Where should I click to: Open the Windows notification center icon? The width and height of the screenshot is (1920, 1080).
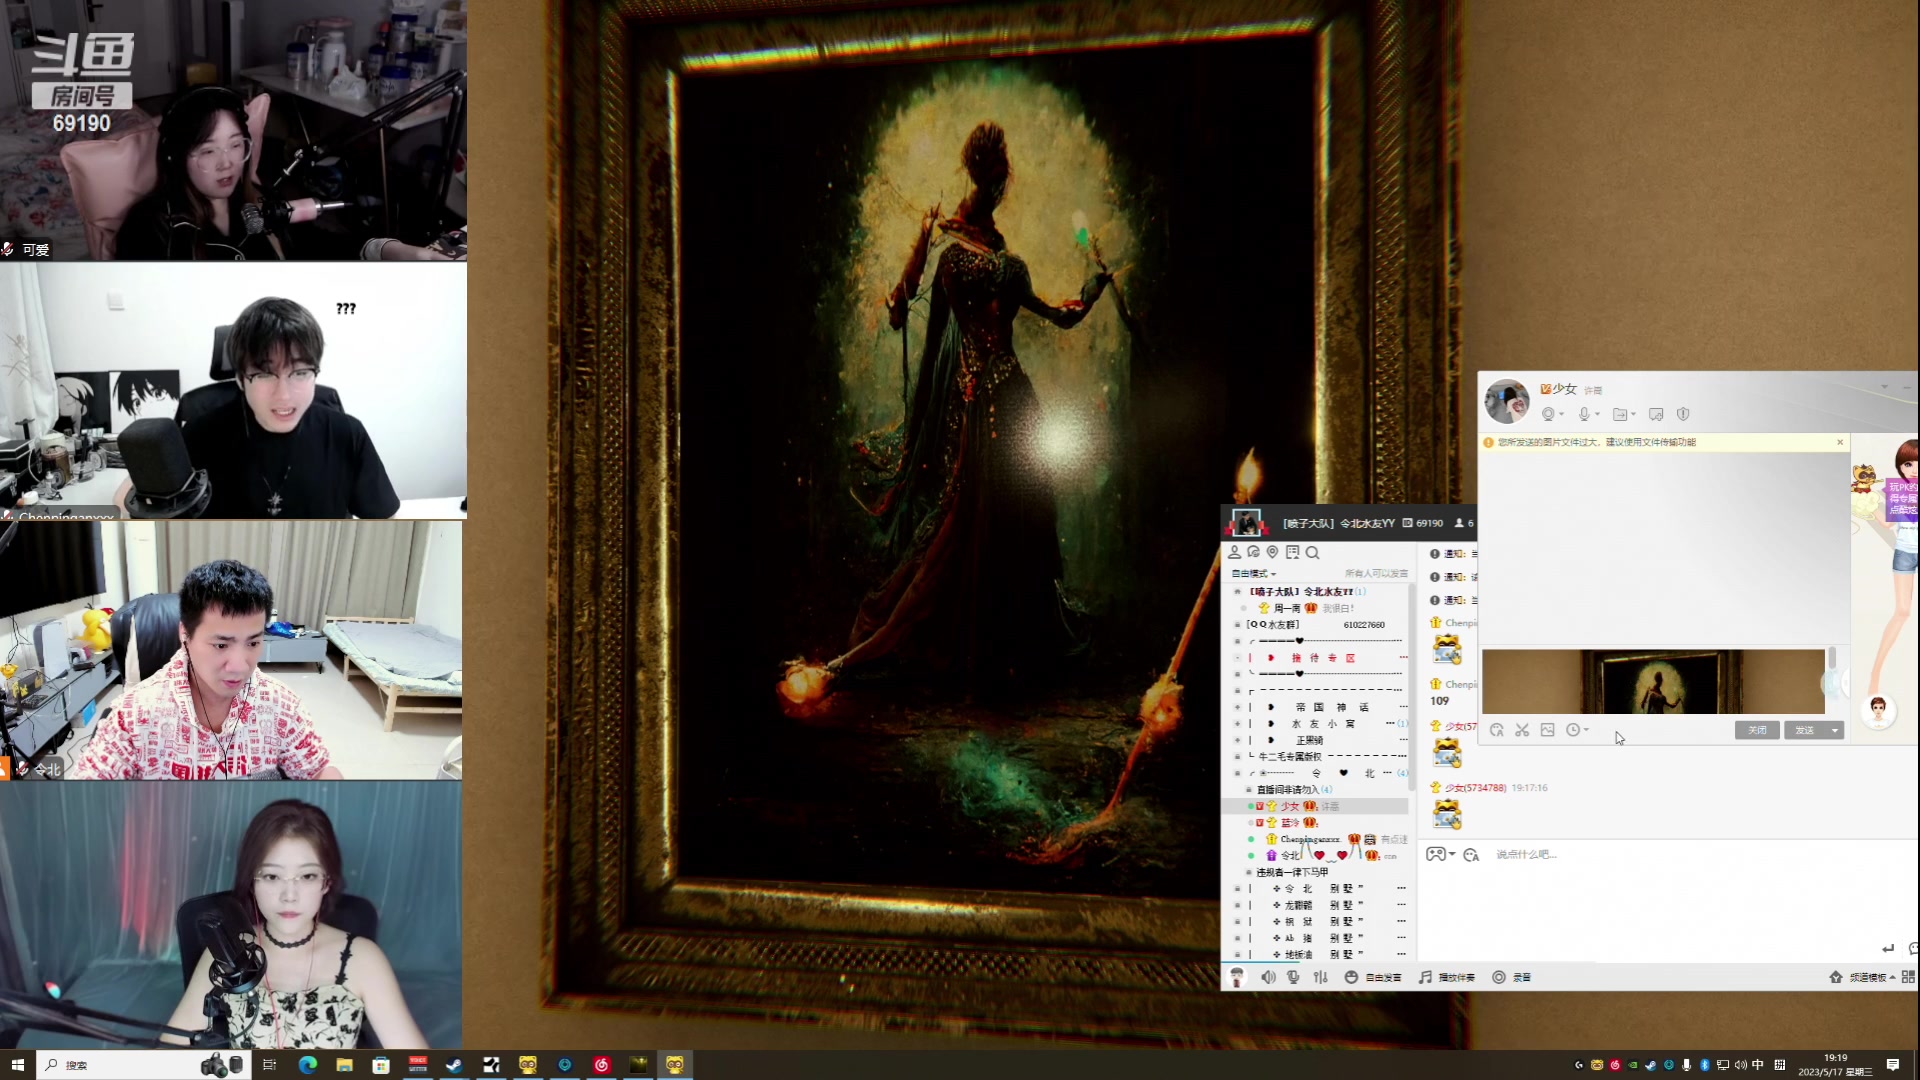1893,1065
